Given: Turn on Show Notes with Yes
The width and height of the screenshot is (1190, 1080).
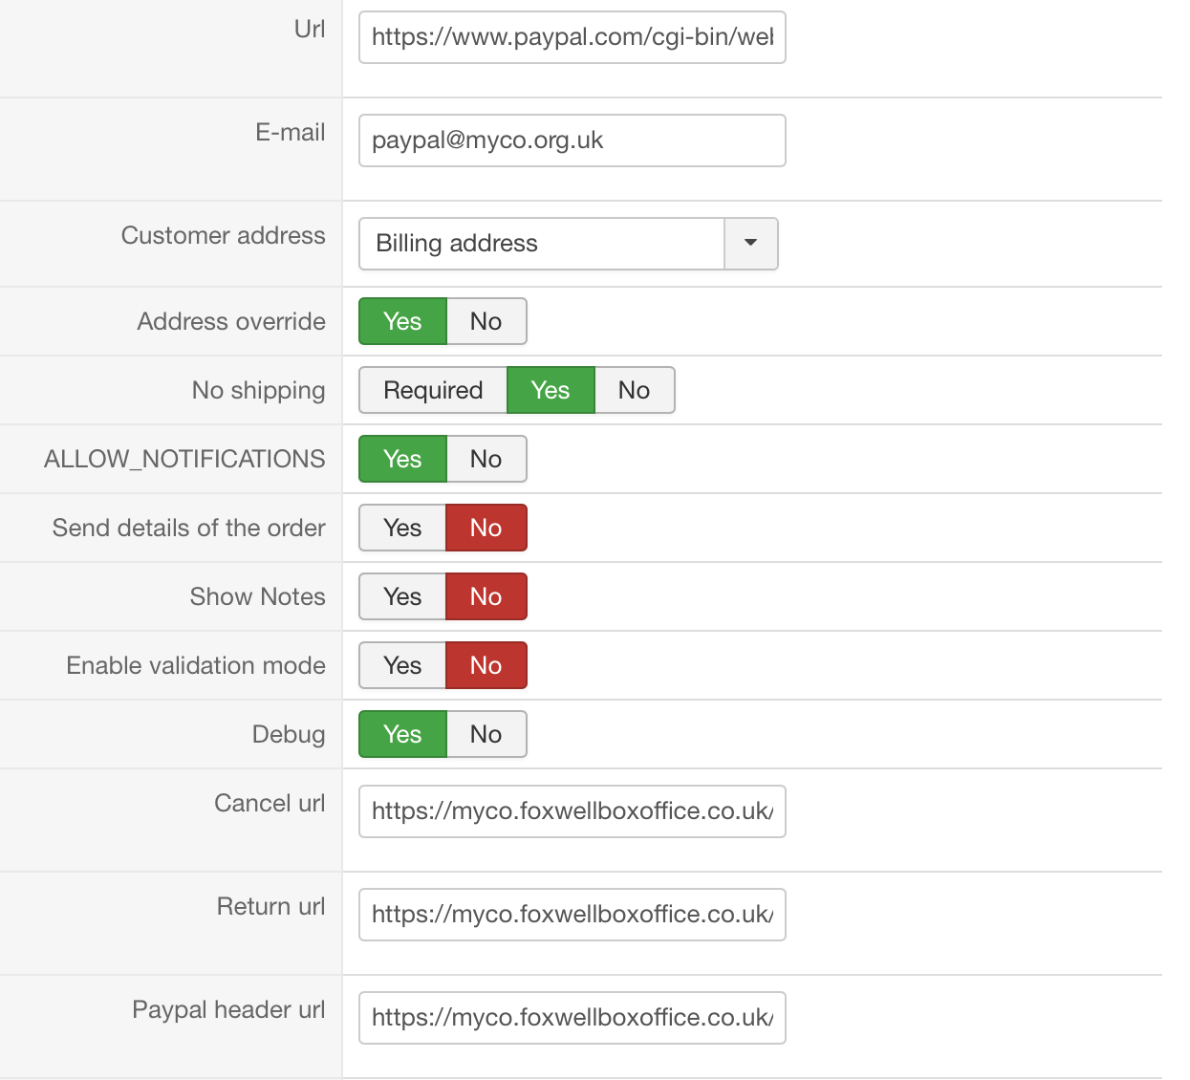Looking at the screenshot, I should tap(403, 597).
